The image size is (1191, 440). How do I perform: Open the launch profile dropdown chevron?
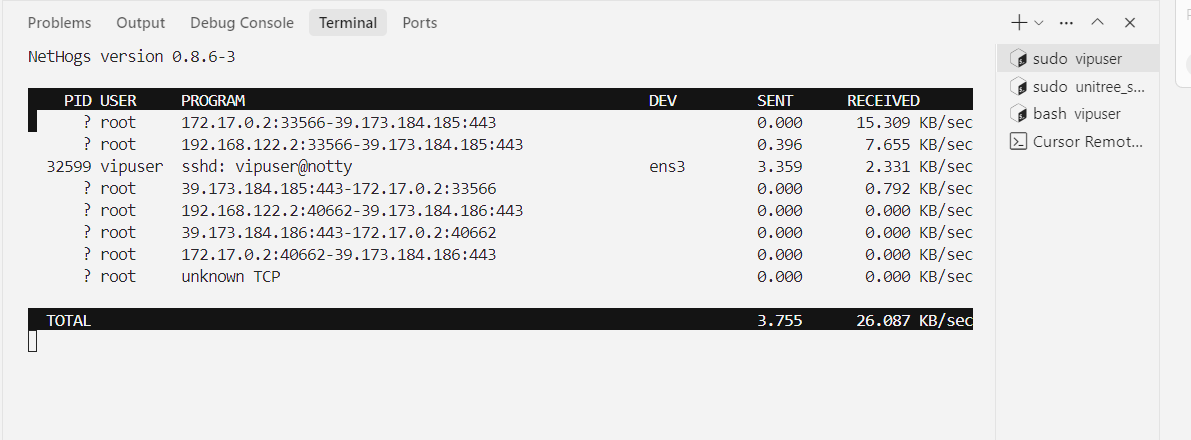tap(1038, 23)
